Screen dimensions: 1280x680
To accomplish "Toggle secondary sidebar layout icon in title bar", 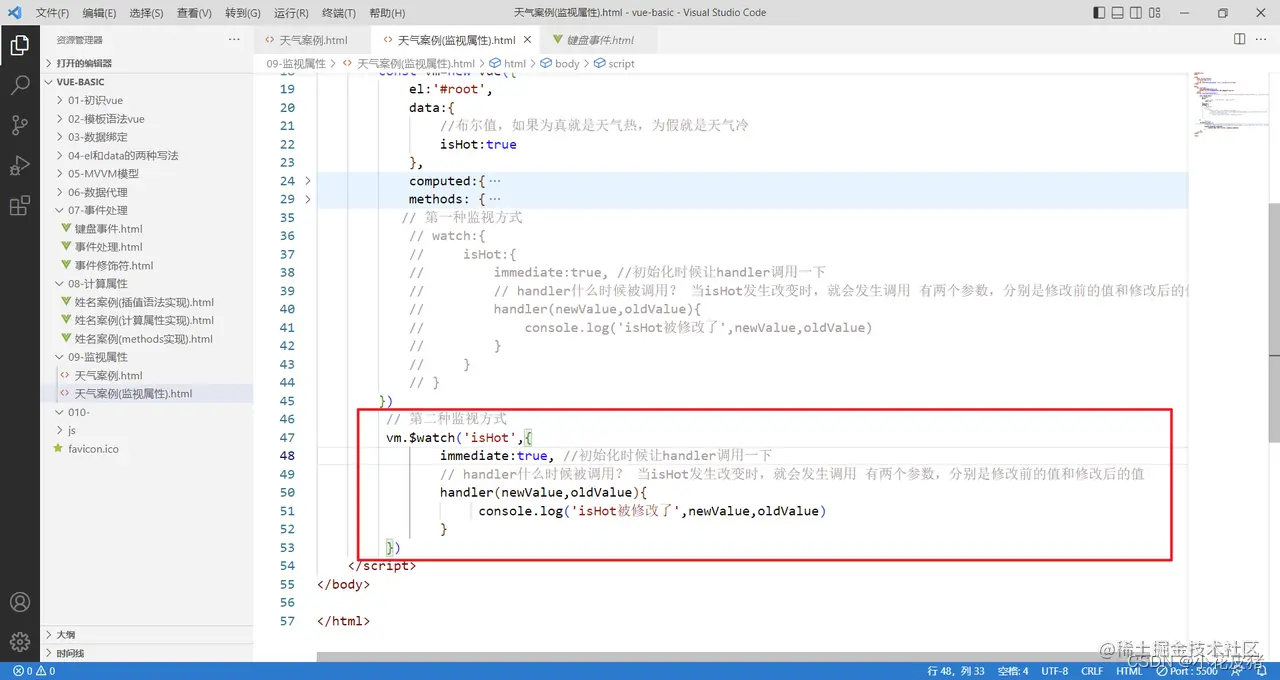I will (1136, 13).
